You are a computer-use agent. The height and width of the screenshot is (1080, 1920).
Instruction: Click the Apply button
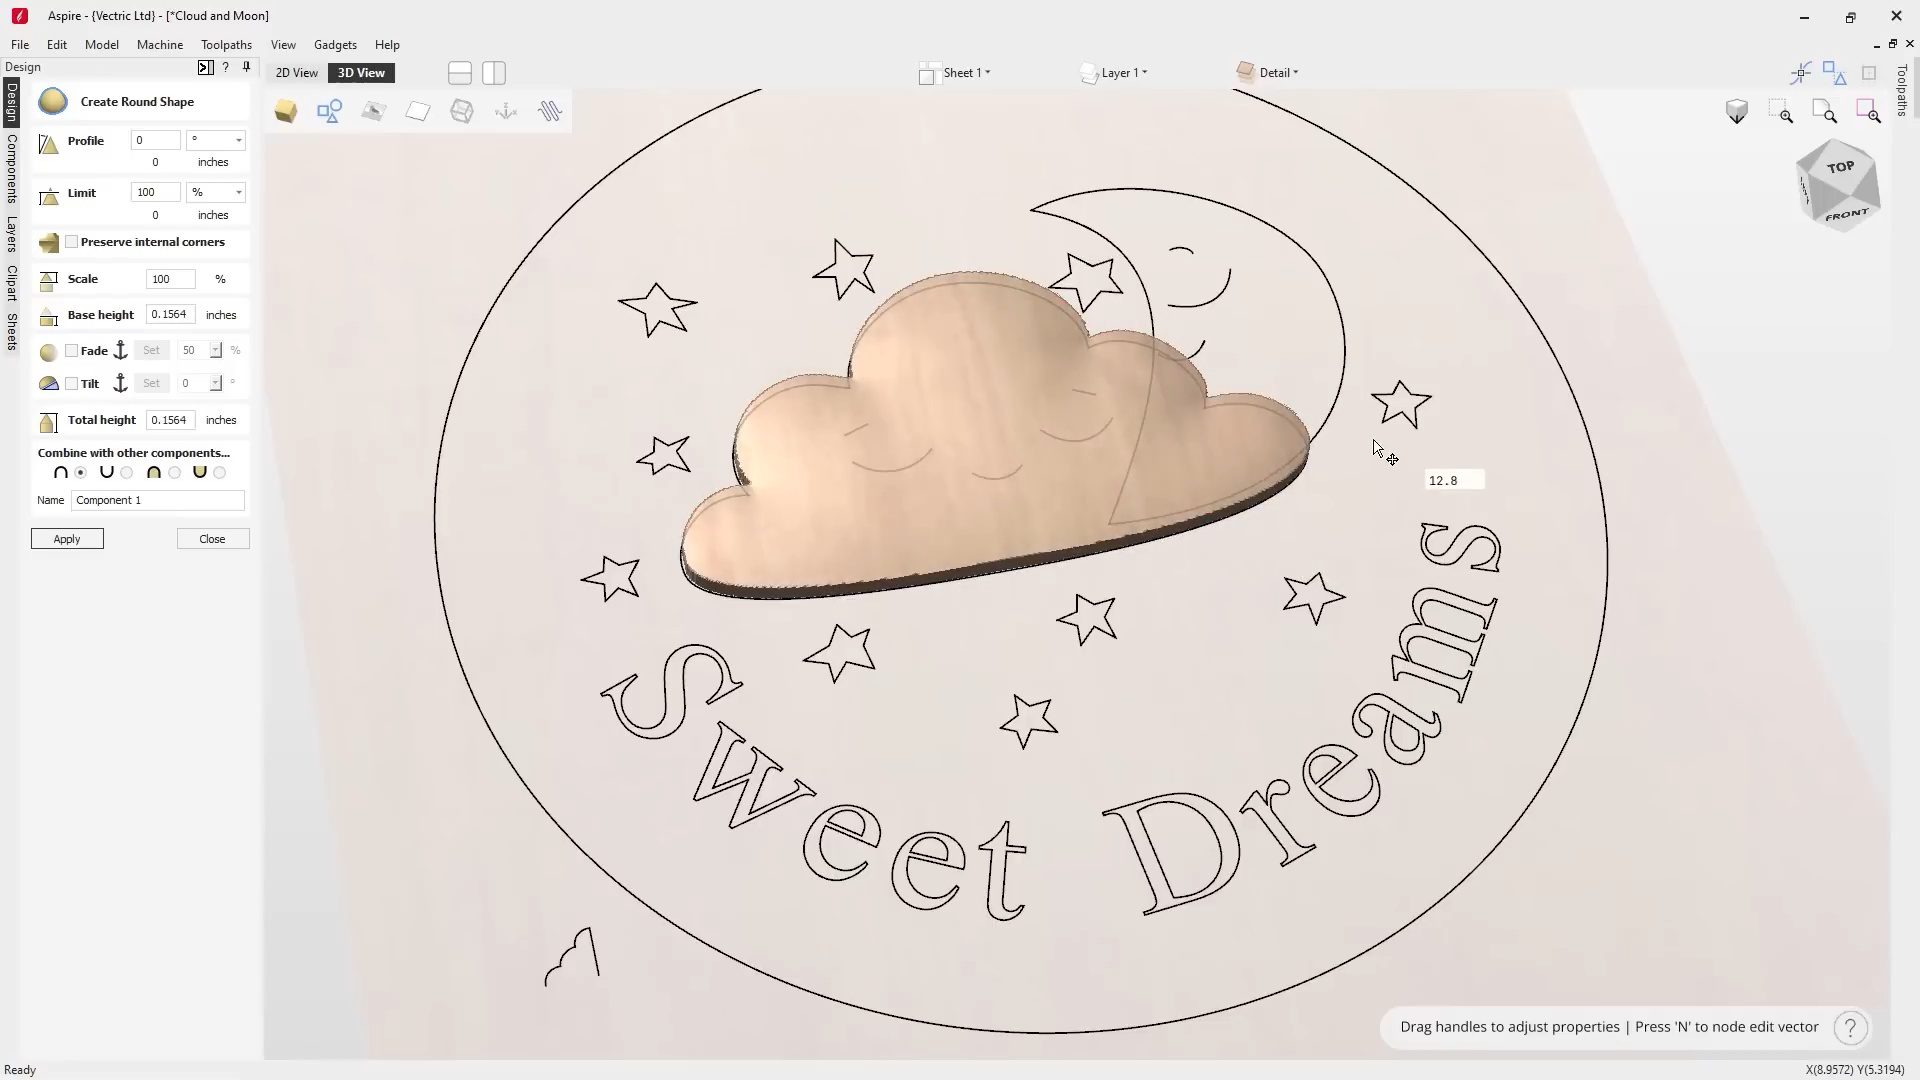[67, 539]
